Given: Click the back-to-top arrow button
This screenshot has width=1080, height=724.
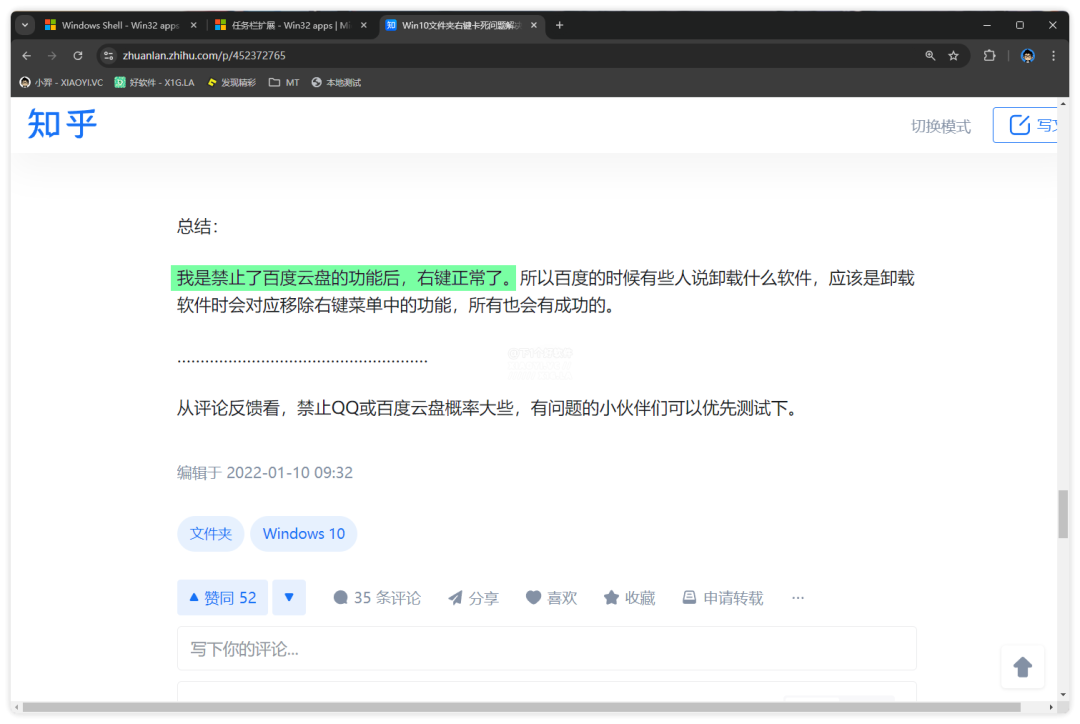Looking at the screenshot, I should 1023,667.
